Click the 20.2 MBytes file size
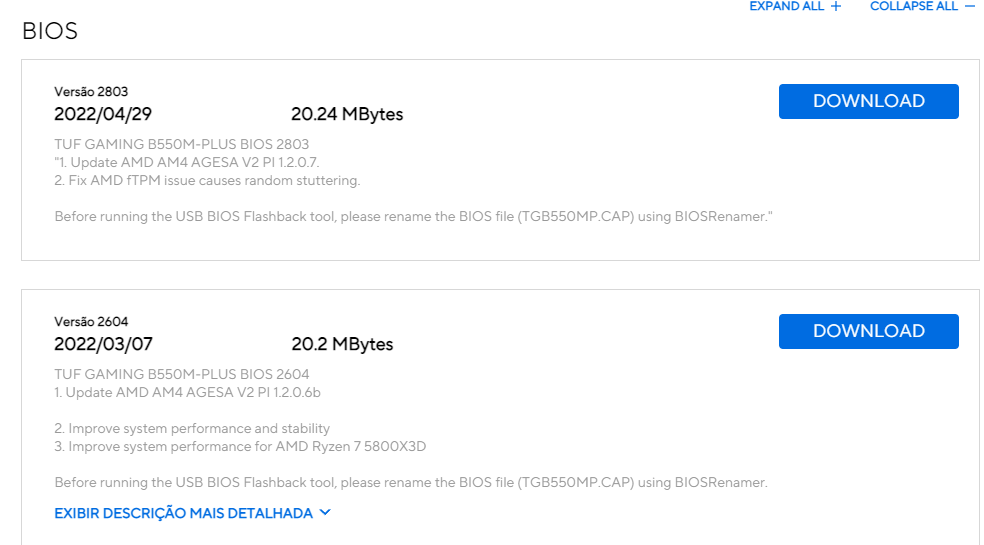This screenshot has height=545, width=984. pyautogui.click(x=342, y=344)
